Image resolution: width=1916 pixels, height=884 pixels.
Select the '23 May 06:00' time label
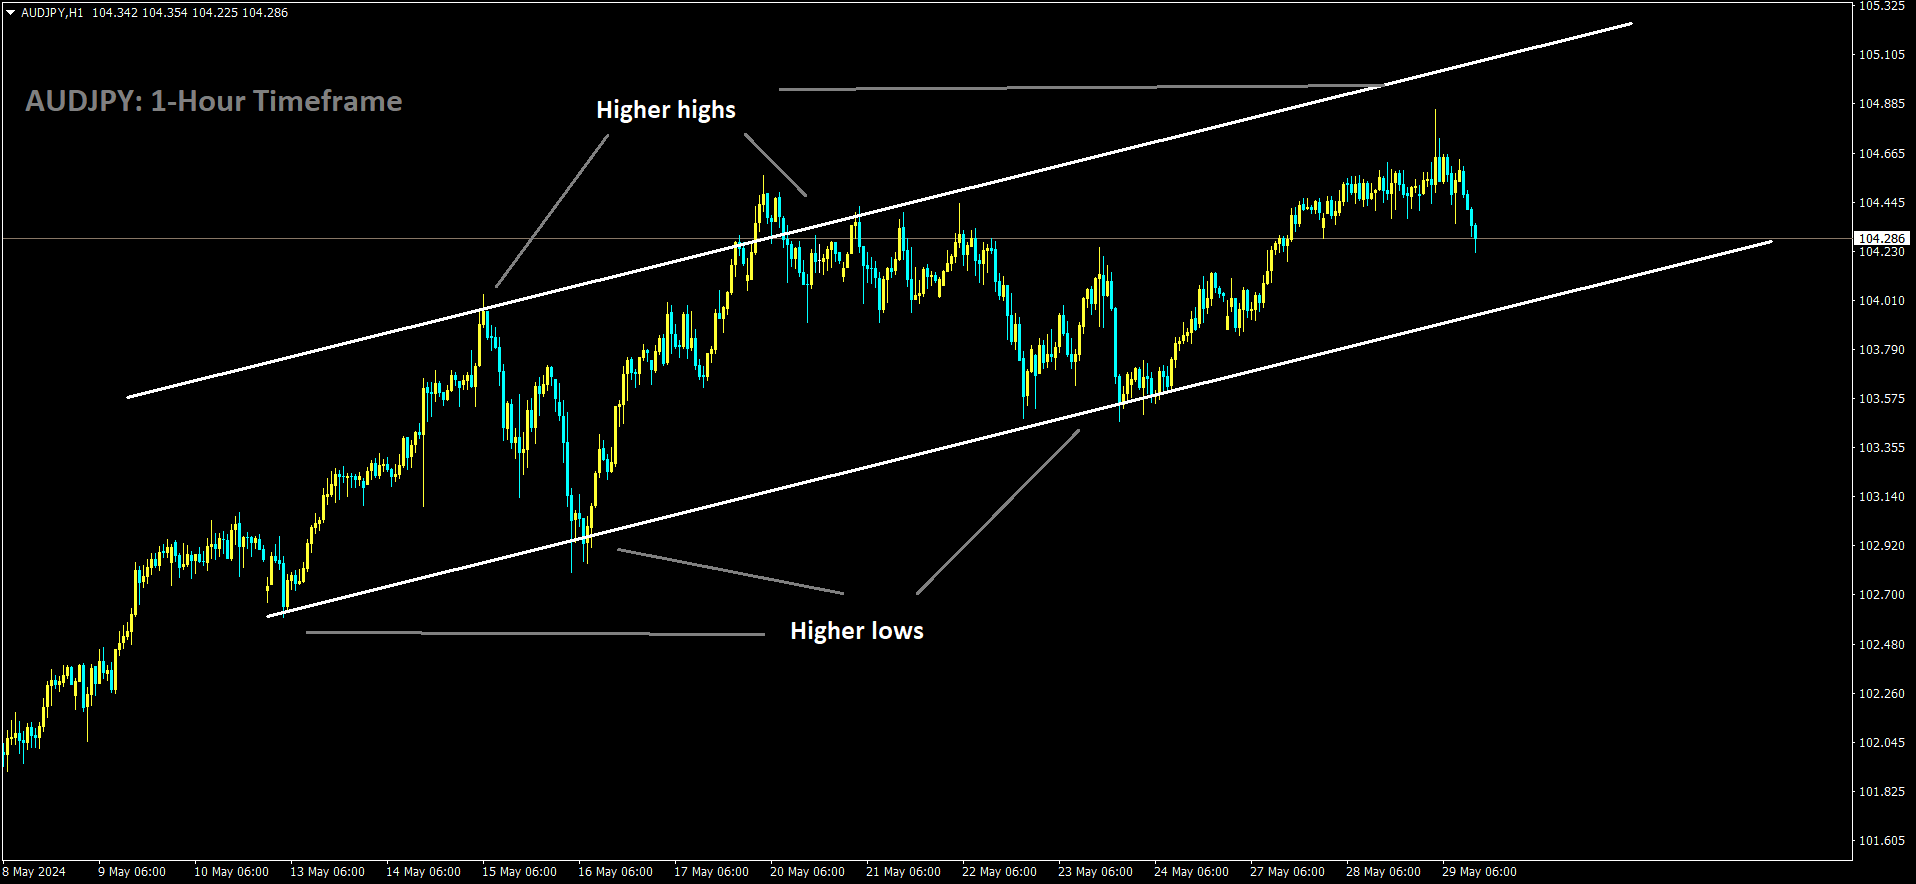[x=1095, y=872]
